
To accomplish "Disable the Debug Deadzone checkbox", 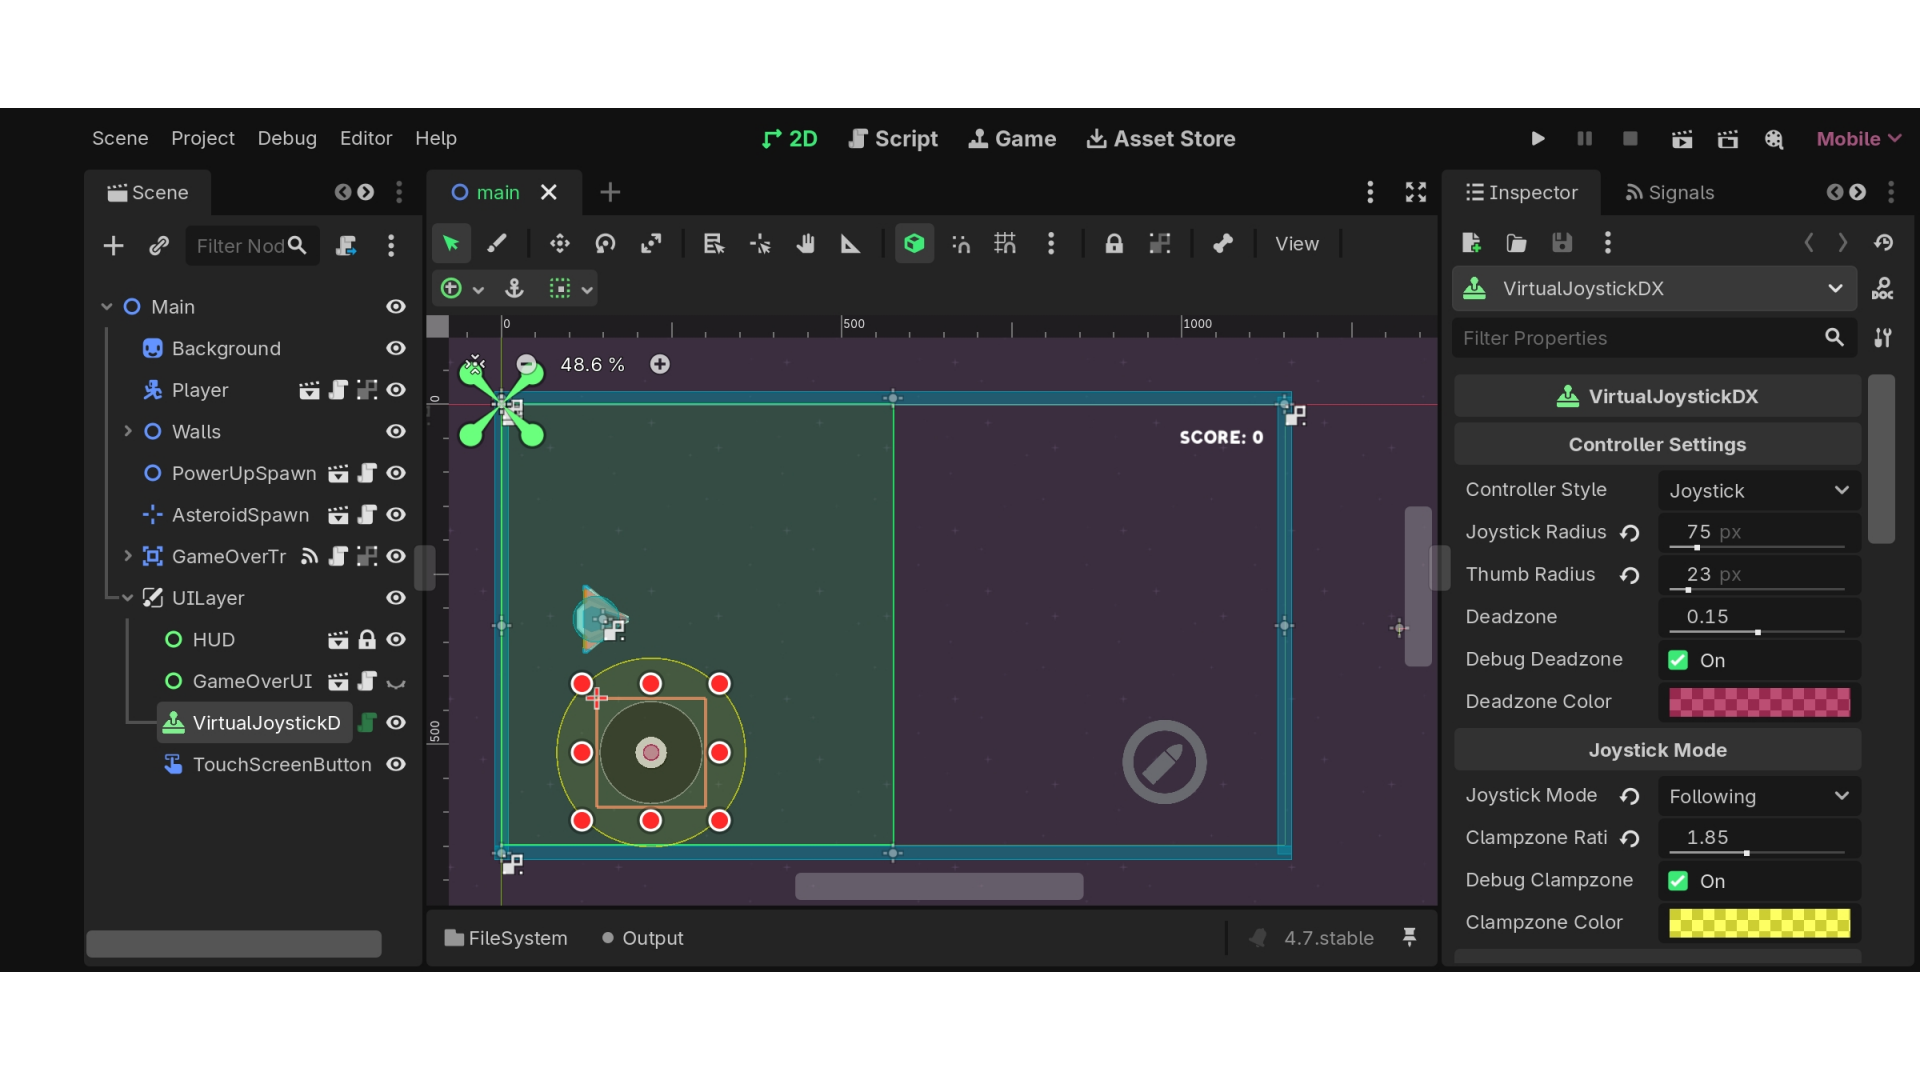I will (1678, 660).
